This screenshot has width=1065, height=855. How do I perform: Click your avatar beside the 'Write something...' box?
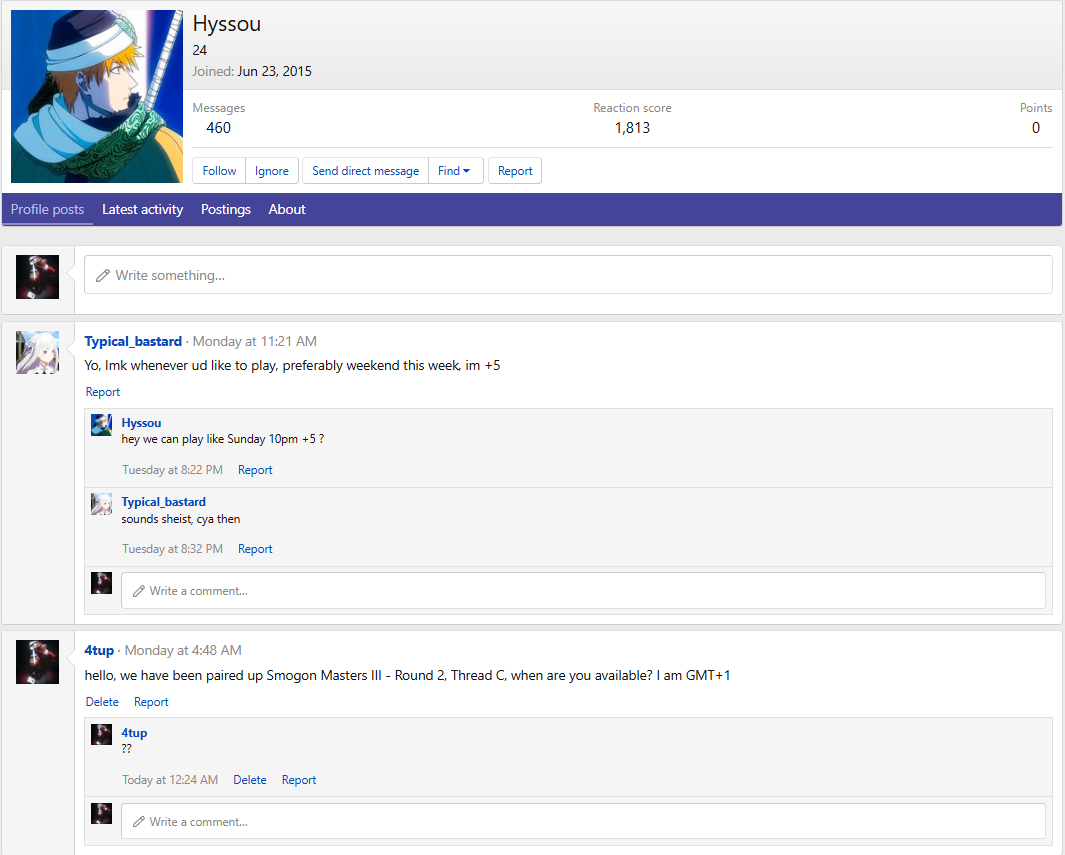[x=37, y=277]
